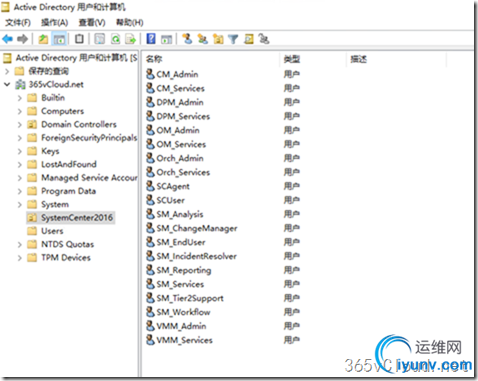Open the 文件(F) menu
The width and height of the screenshot is (478, 381).
(18, 22)
